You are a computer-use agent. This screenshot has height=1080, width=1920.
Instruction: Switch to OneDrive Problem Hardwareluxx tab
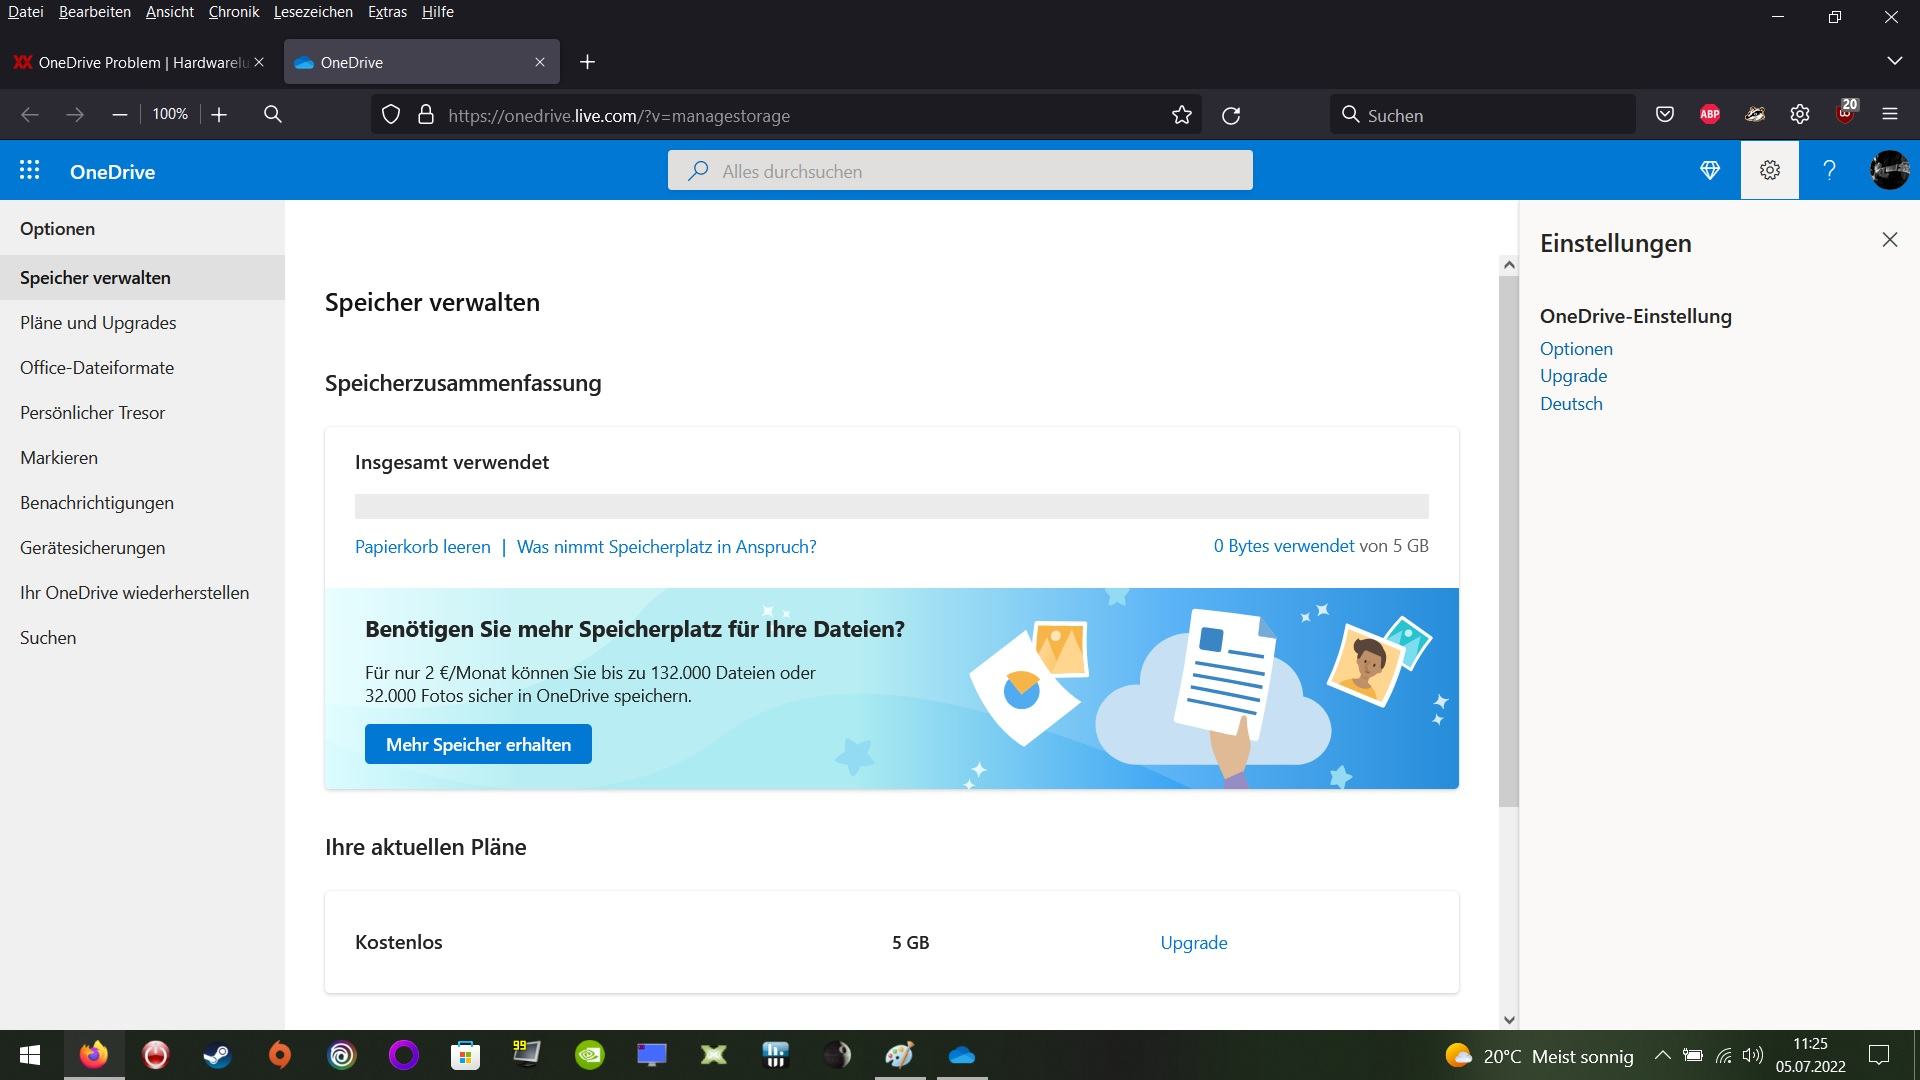(x=139, y=62)
